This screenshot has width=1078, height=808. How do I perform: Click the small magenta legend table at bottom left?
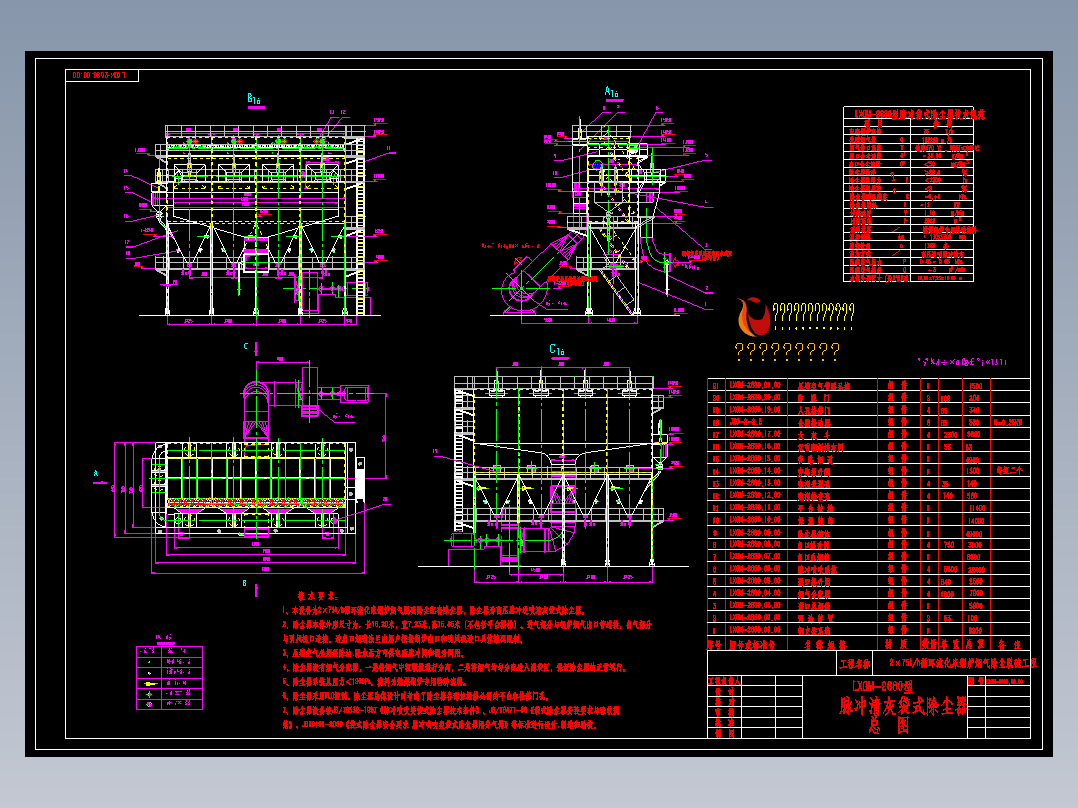coord(169,677)
